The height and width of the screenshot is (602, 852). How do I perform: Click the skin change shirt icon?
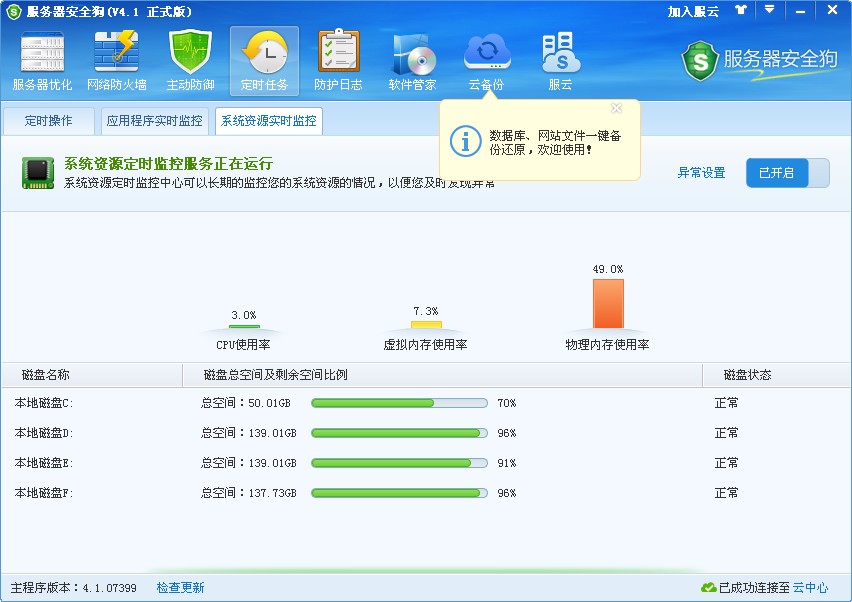[x=740, y=10]
